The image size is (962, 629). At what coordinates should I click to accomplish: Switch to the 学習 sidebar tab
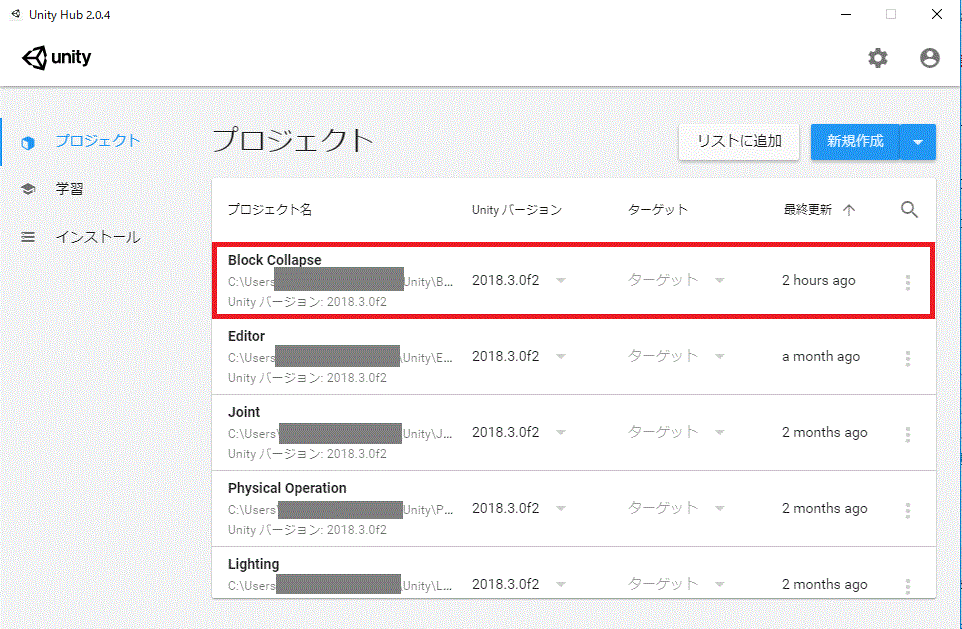(69, 189)
